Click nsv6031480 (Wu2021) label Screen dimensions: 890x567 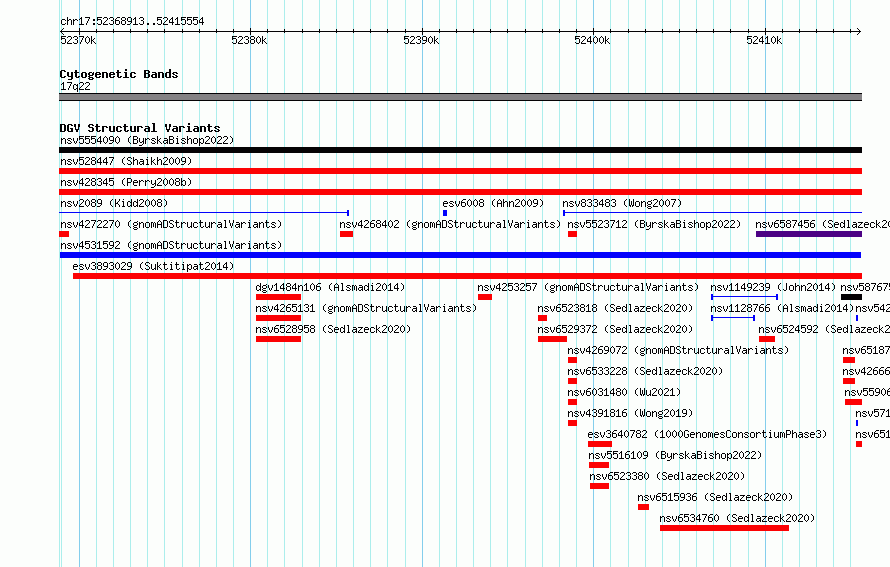coord(624,392)
